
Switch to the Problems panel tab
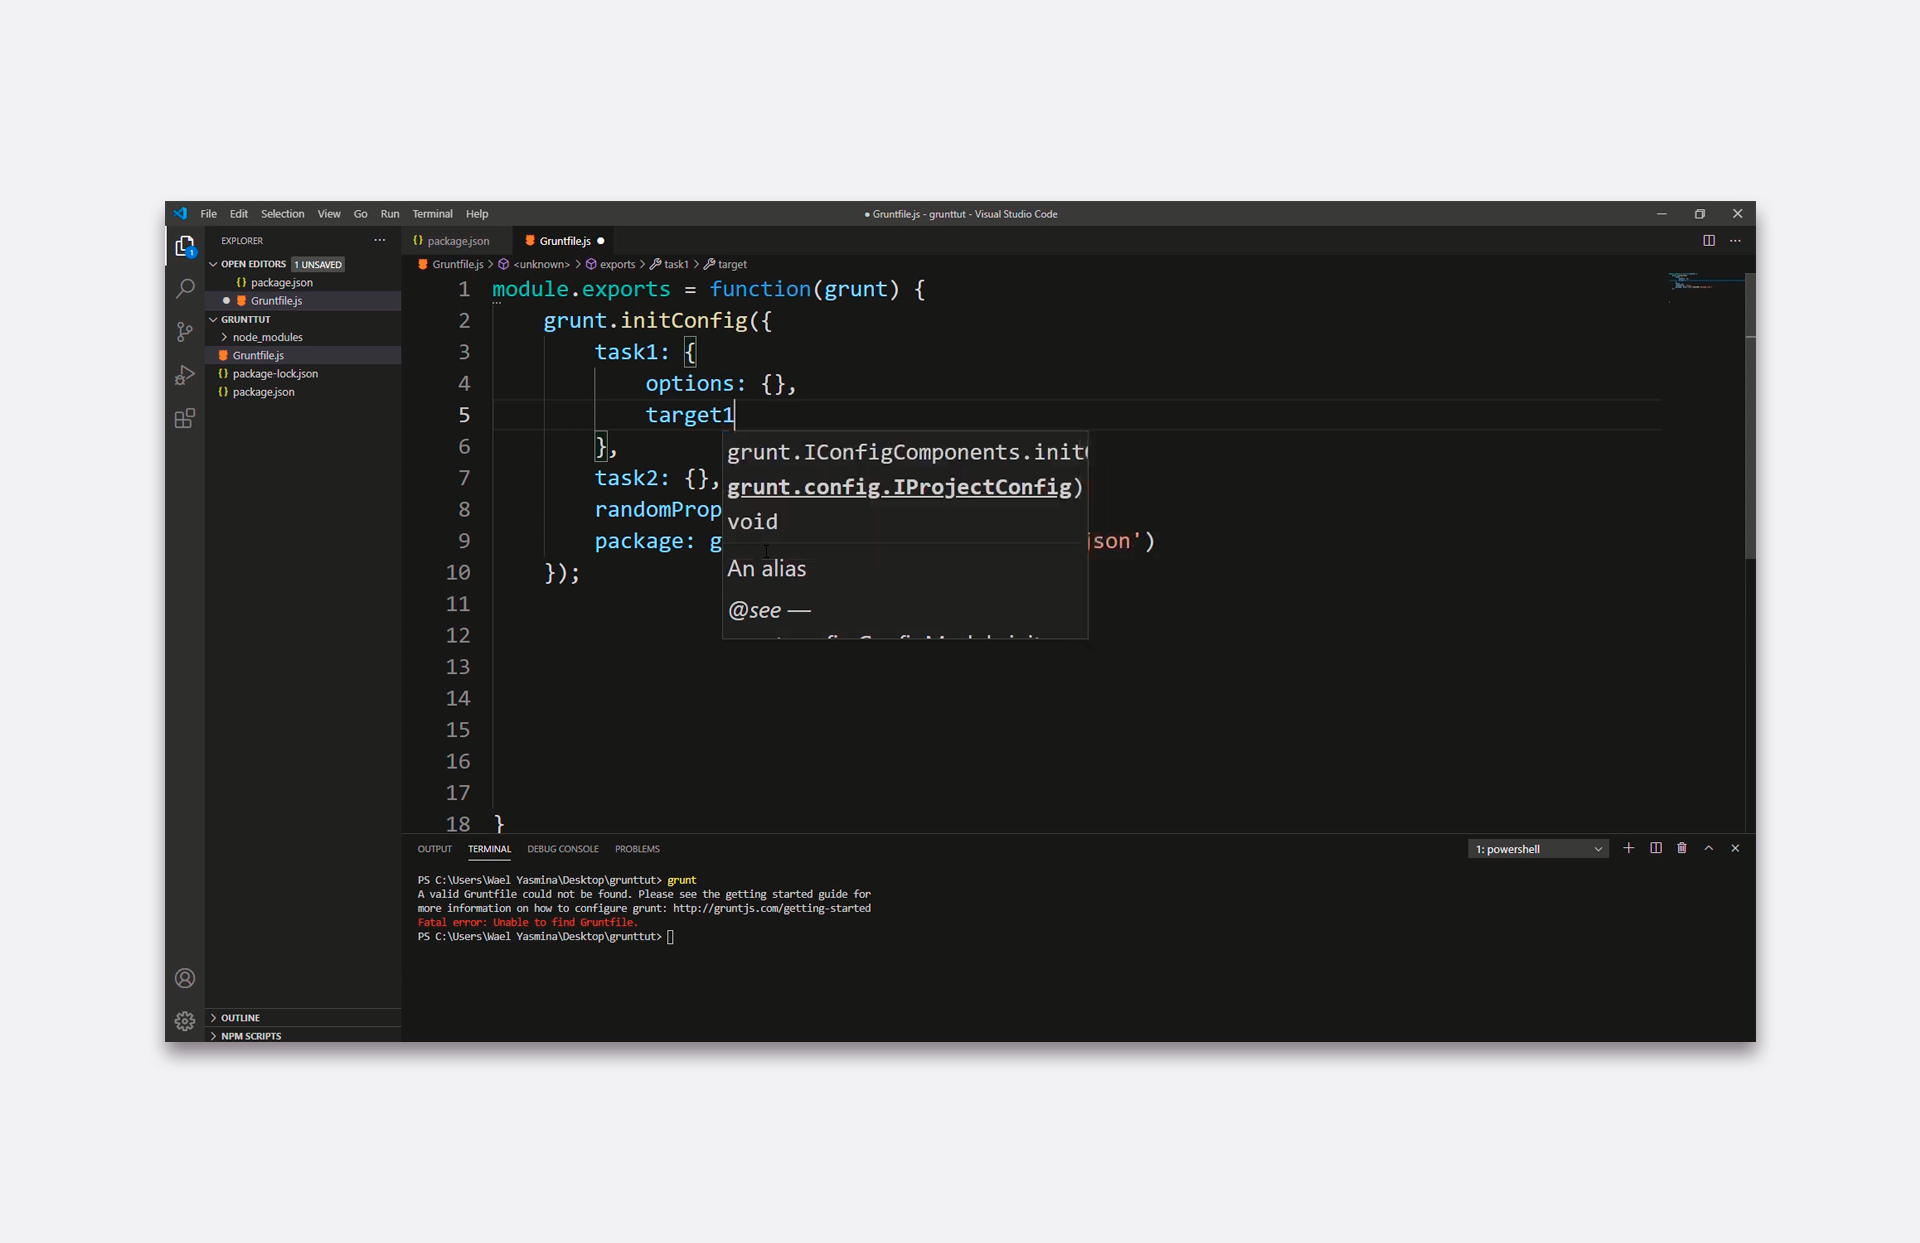637,849
